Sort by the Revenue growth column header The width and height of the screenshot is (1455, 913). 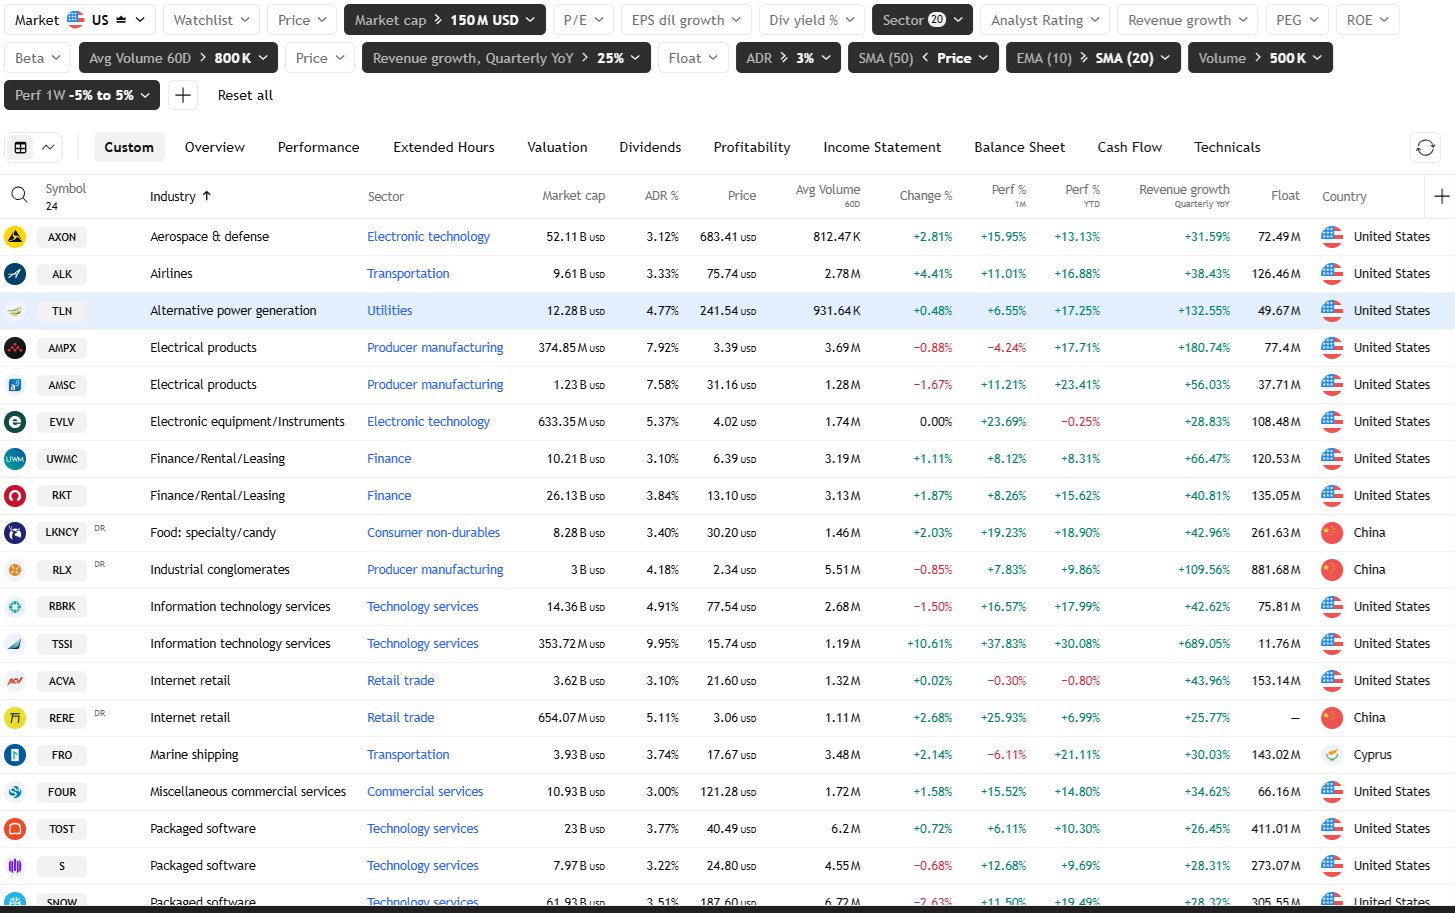[1184, 190]
